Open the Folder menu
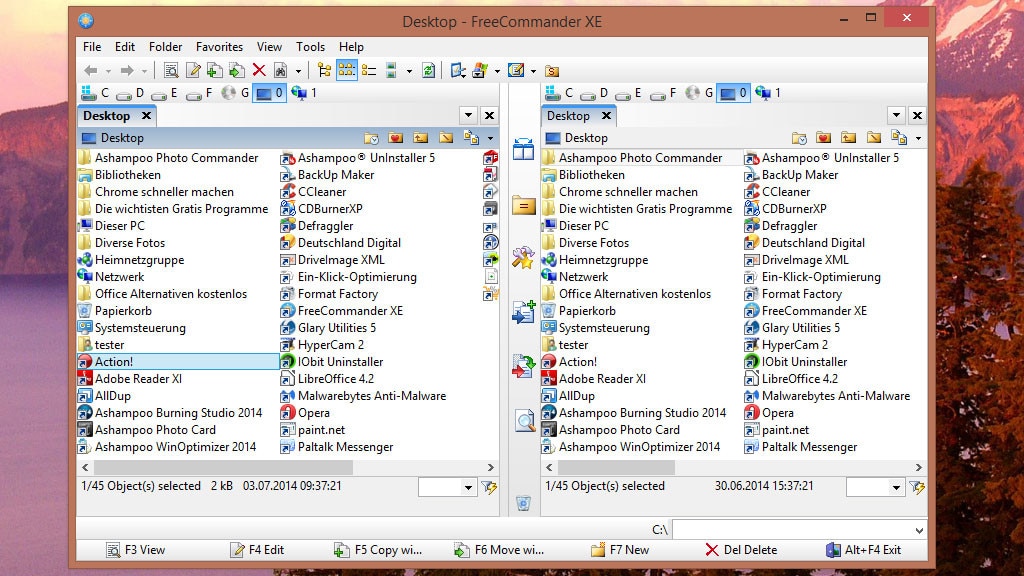This screenshot has height=576, width=1024. (165, 47)
